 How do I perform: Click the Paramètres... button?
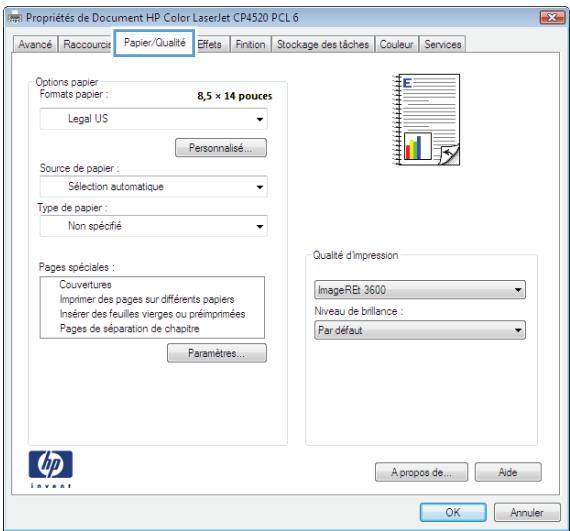217,353
